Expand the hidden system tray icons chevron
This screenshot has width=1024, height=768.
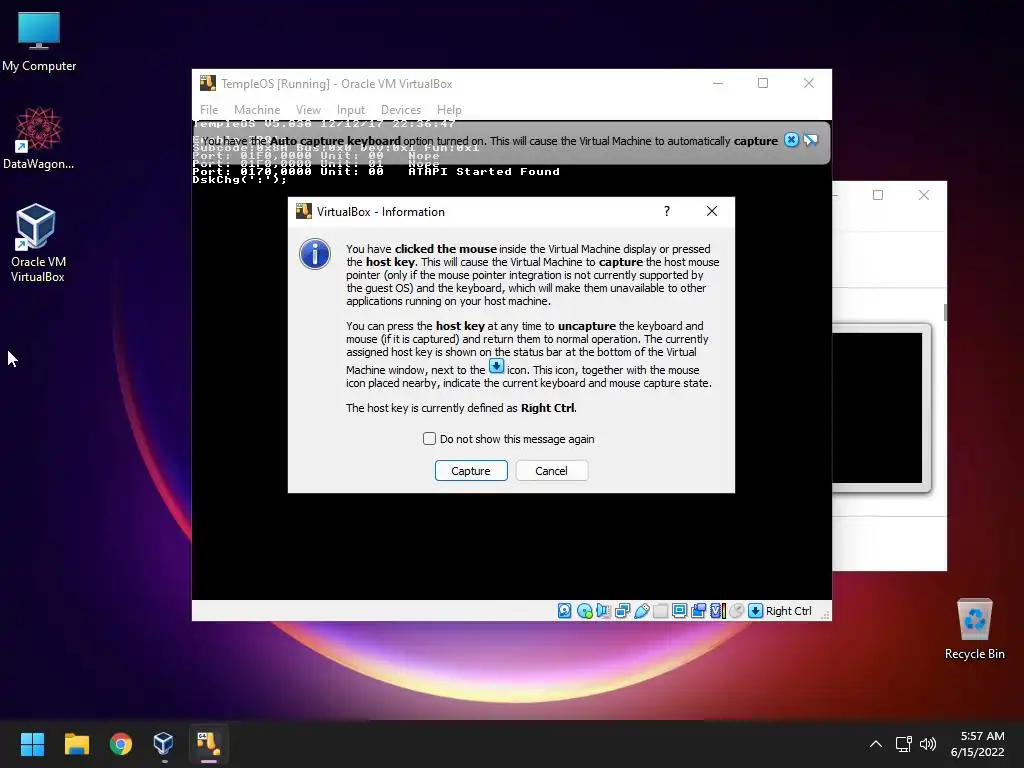(876, 744)
